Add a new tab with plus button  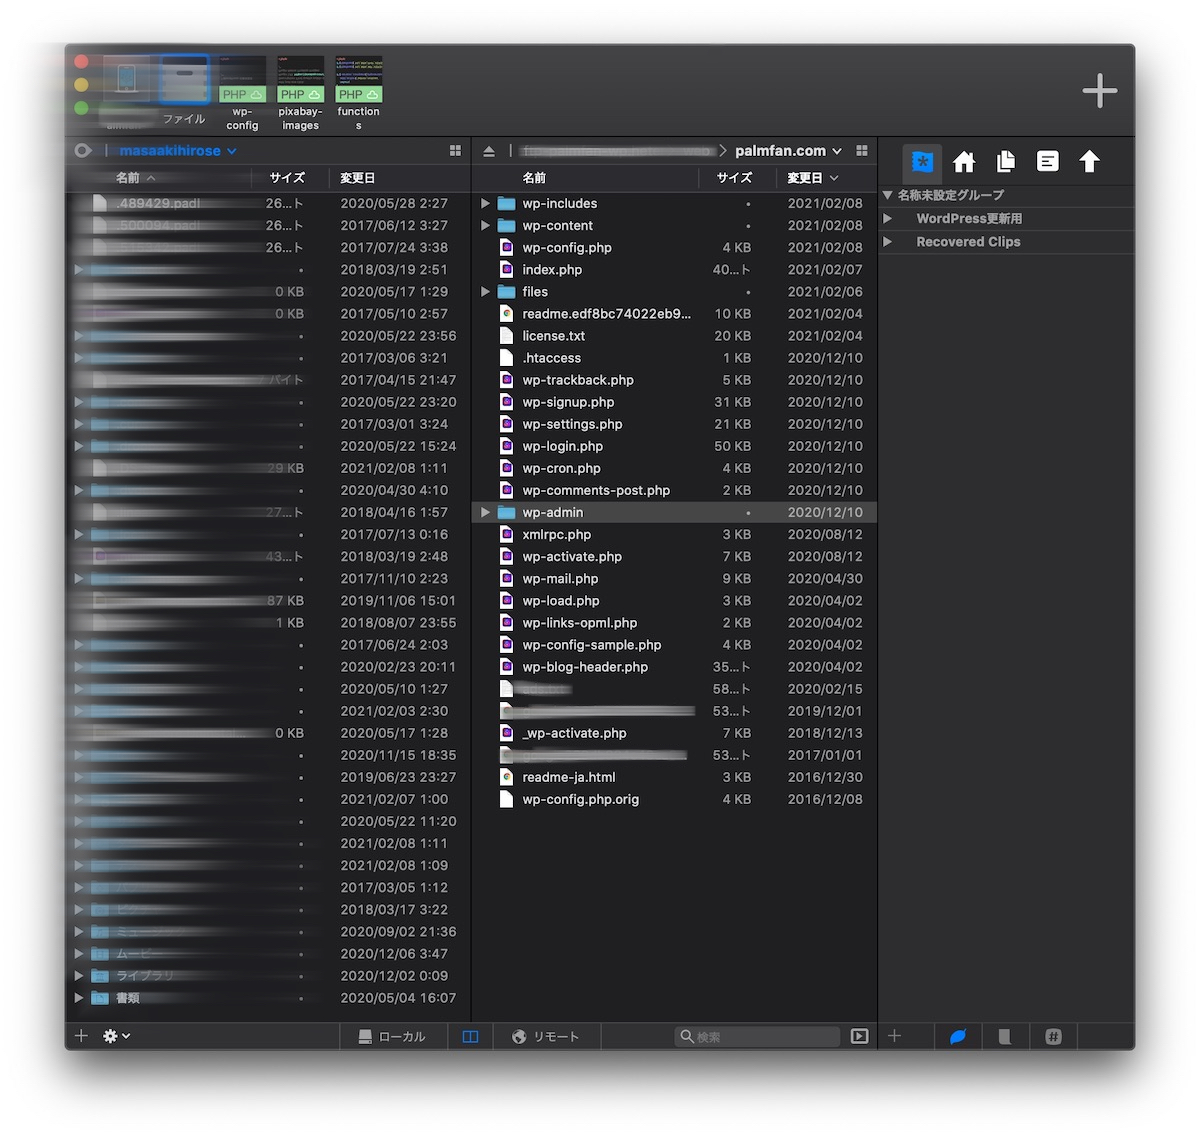click(1099, 91)
